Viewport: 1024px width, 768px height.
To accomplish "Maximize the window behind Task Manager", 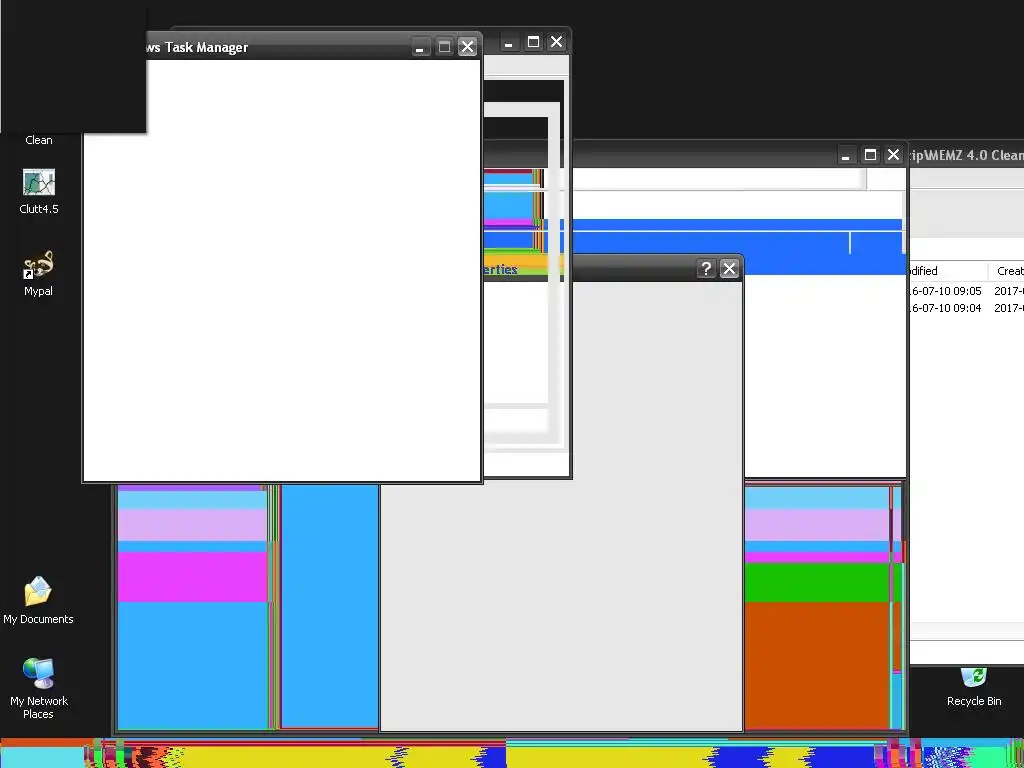I will tap(533, 42).
